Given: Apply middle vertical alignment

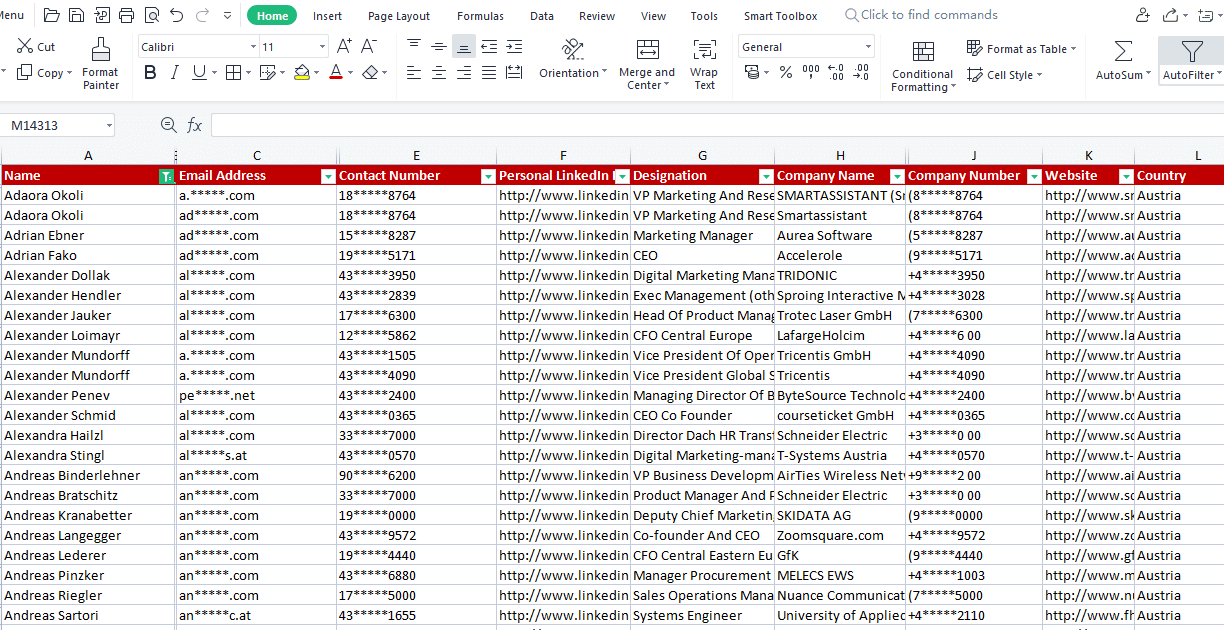Looking at the screenshot, I should point(439,47).
